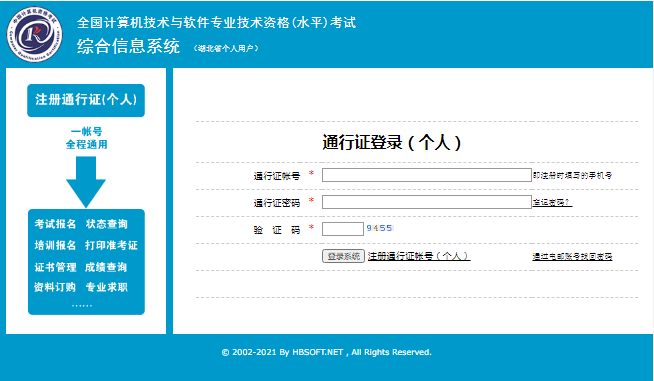Focus the 验证码 captcha input box
Image resolution: width=654 pixels, height=381 pixels.
(343, 229)
